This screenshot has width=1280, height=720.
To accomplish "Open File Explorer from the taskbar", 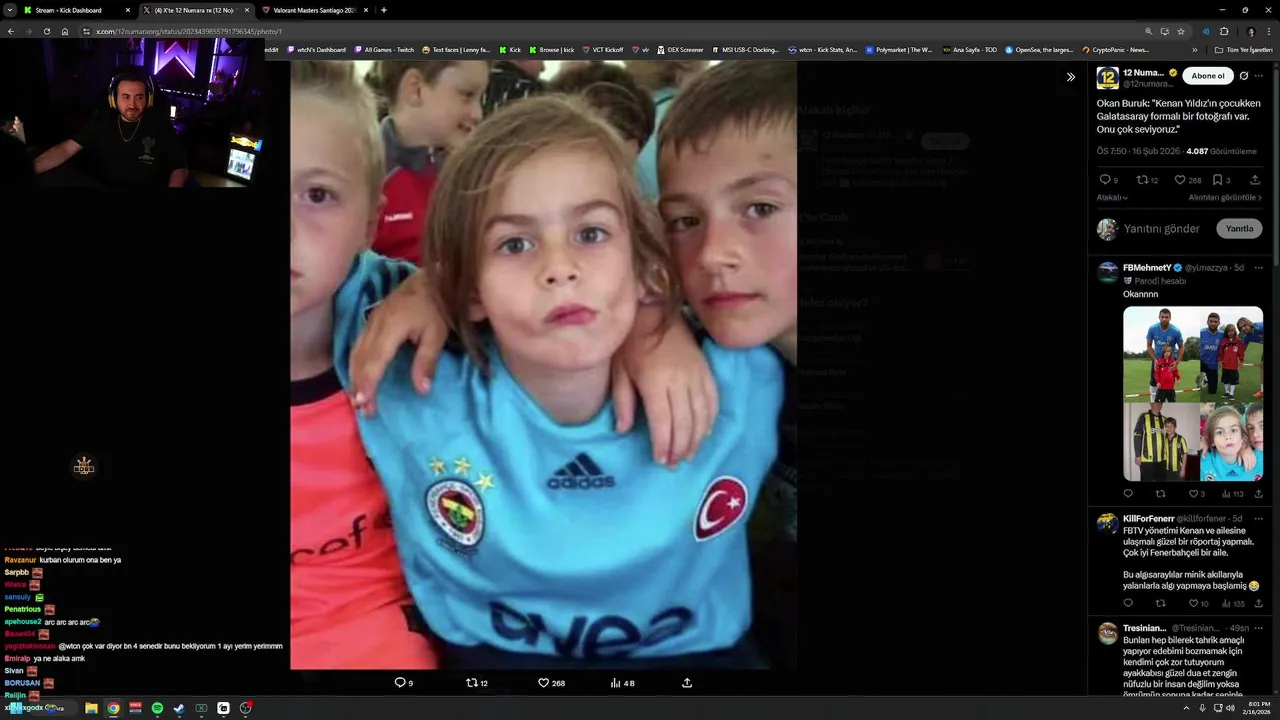I will pos(91,708).
